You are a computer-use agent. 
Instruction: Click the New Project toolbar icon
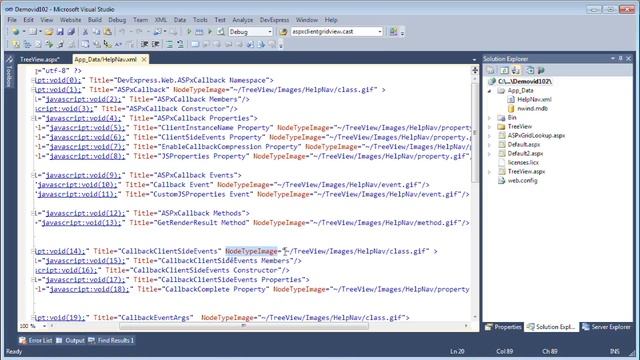pos(16,31)
